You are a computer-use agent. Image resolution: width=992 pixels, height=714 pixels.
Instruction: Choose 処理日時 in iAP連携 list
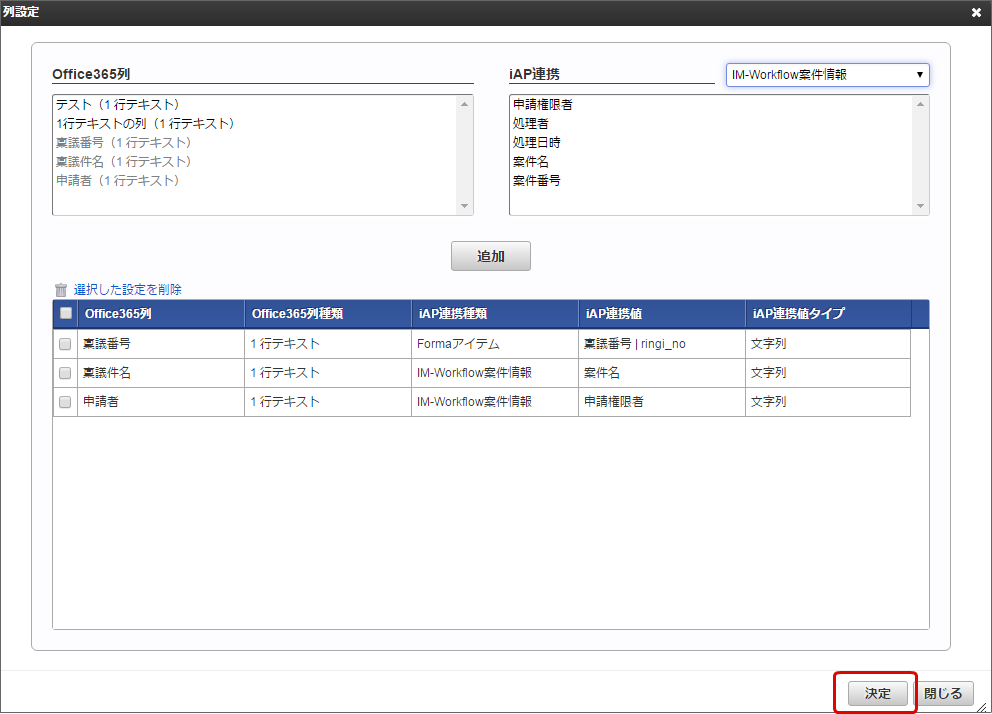pos(536,142)
